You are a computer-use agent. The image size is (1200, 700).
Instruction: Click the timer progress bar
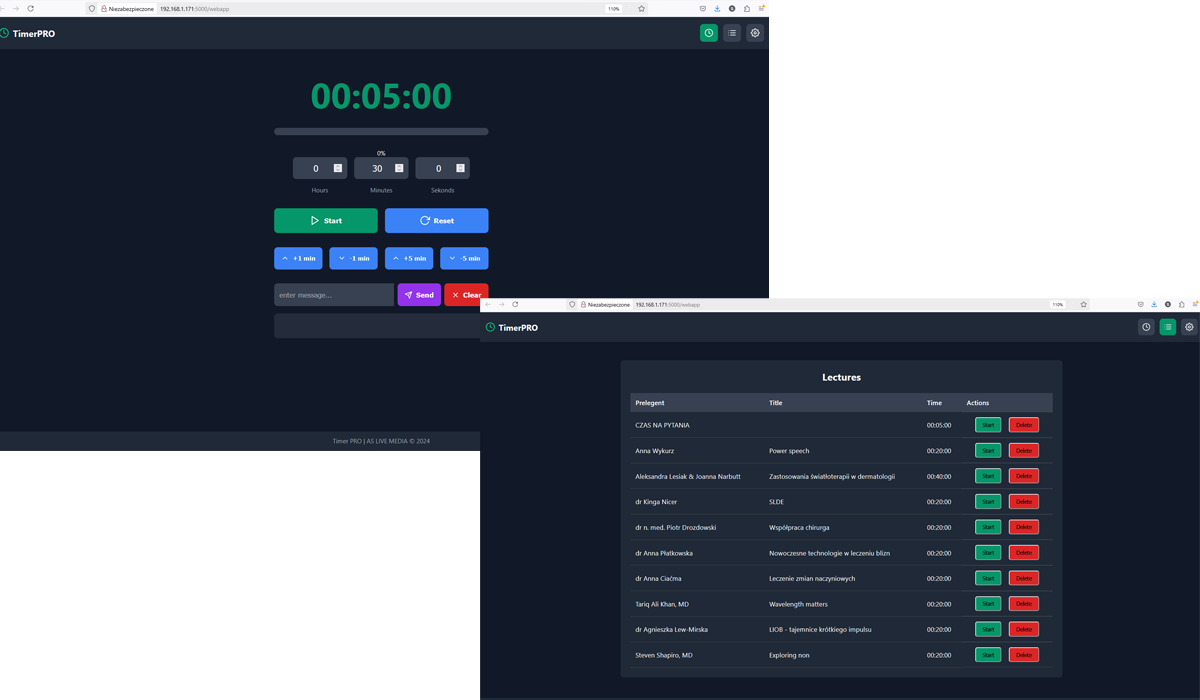[381, 131]
